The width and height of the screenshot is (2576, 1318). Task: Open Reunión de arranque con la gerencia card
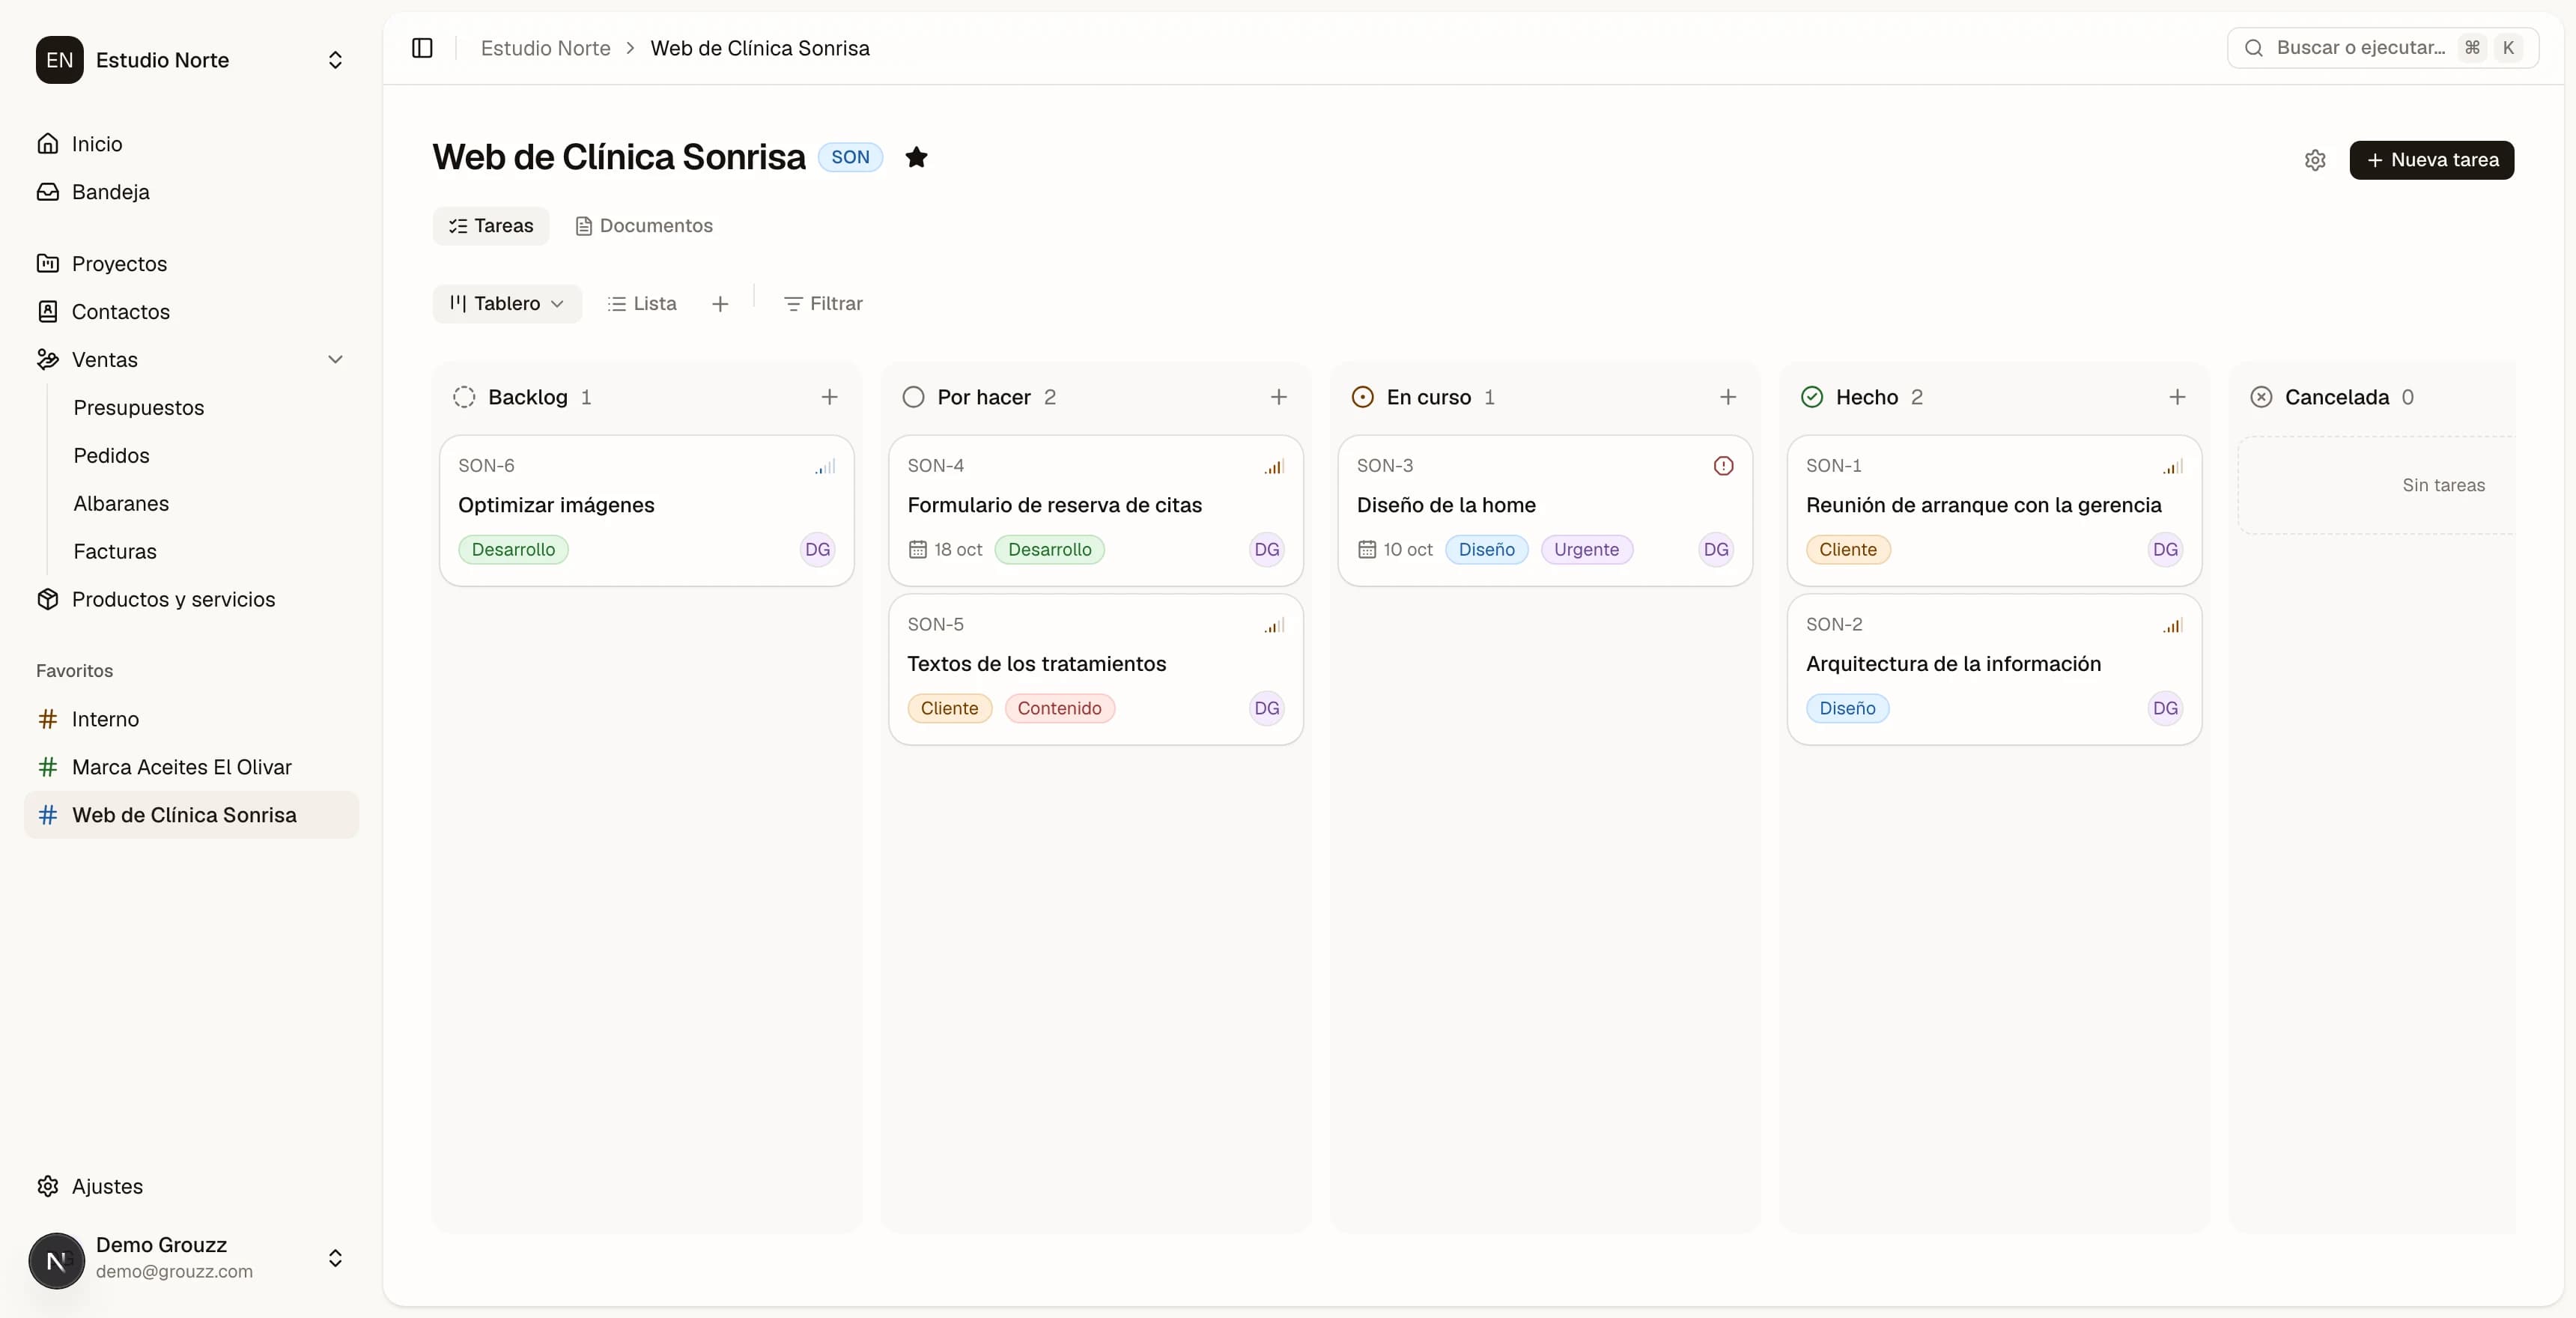1994,510
